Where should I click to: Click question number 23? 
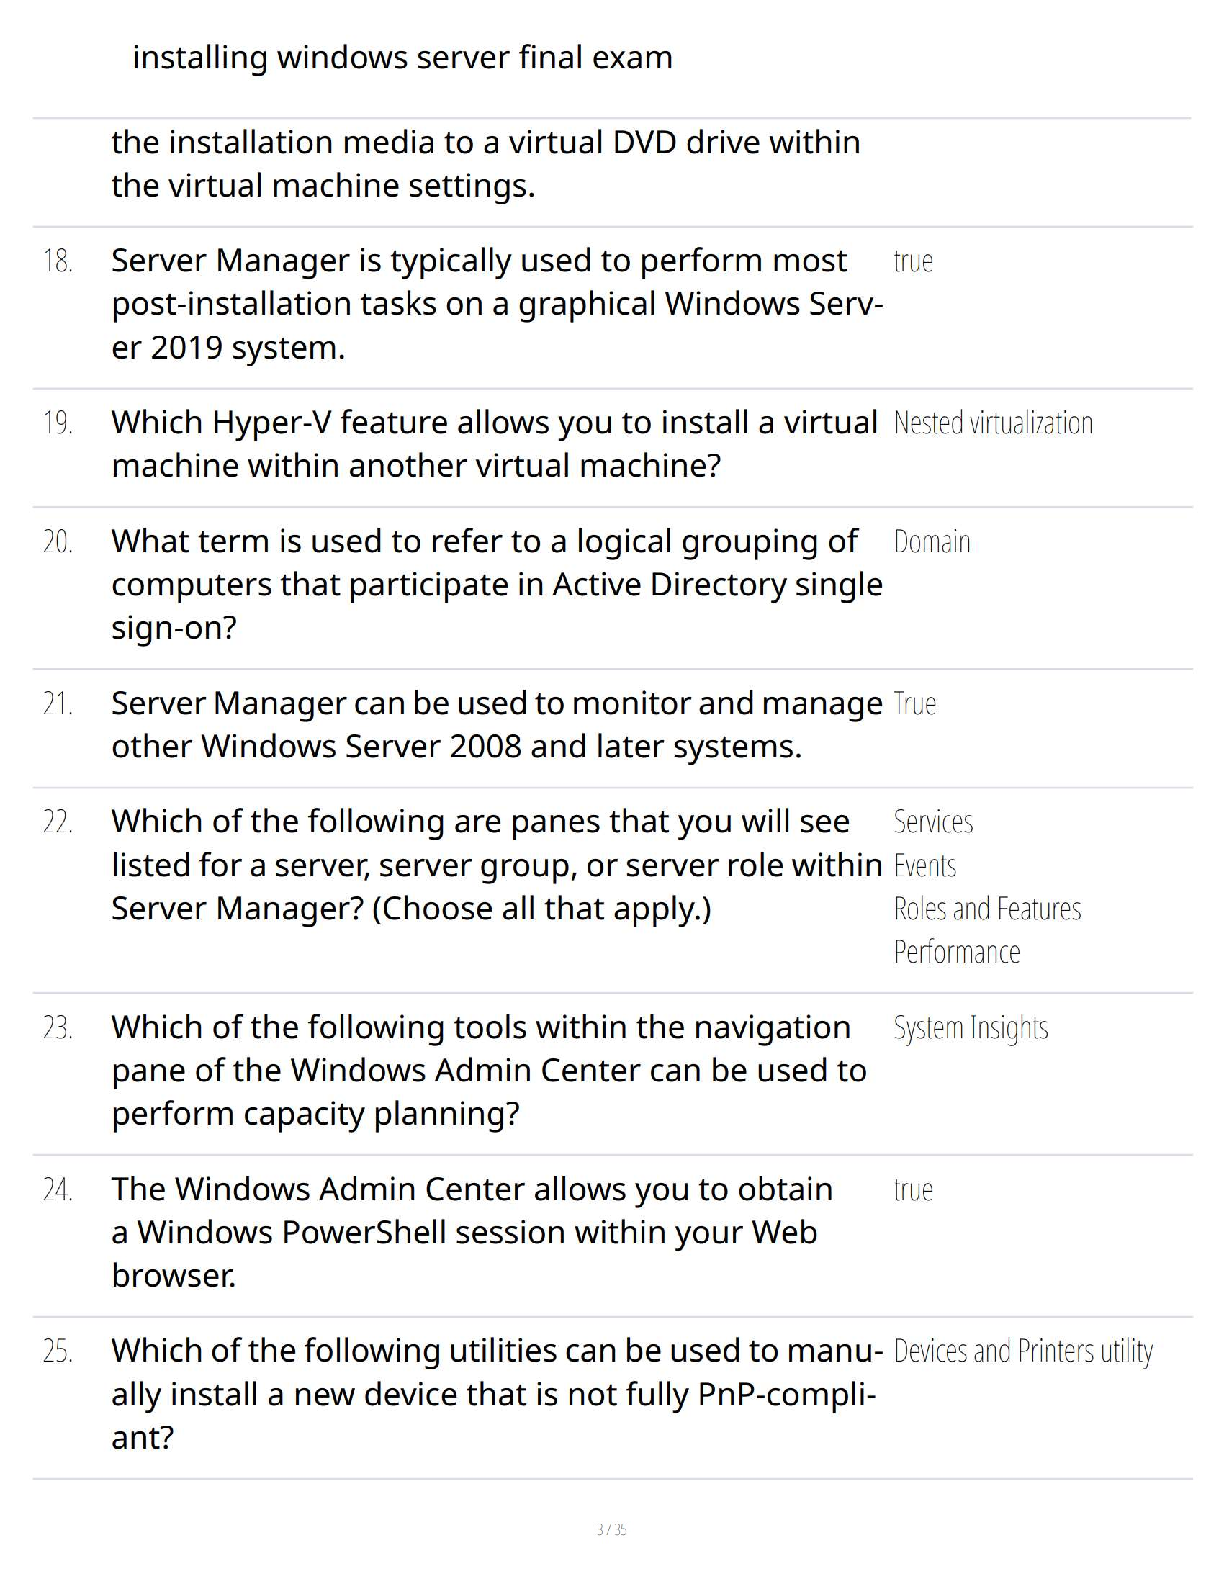58,1029
